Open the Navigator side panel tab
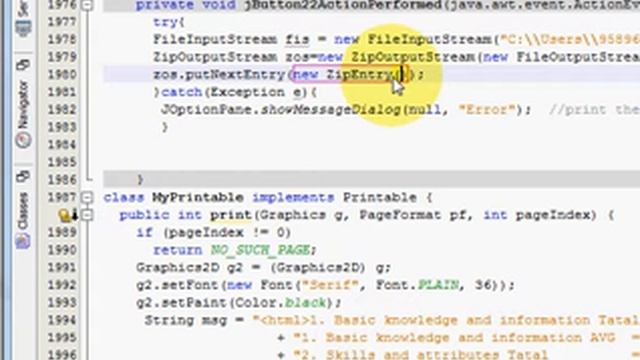Screen dimensions: 640x360 coord(23,105)
